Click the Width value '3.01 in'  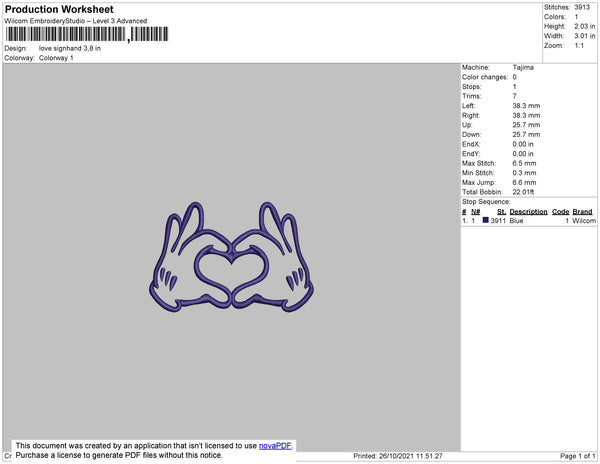coord(584,36)
